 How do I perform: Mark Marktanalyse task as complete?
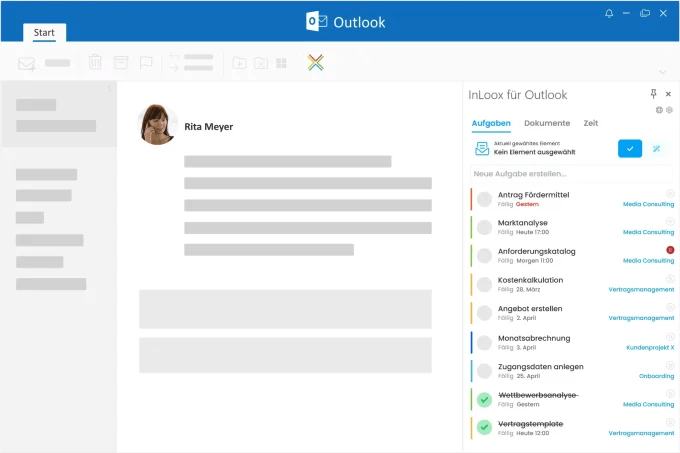[x=484, y=227]
